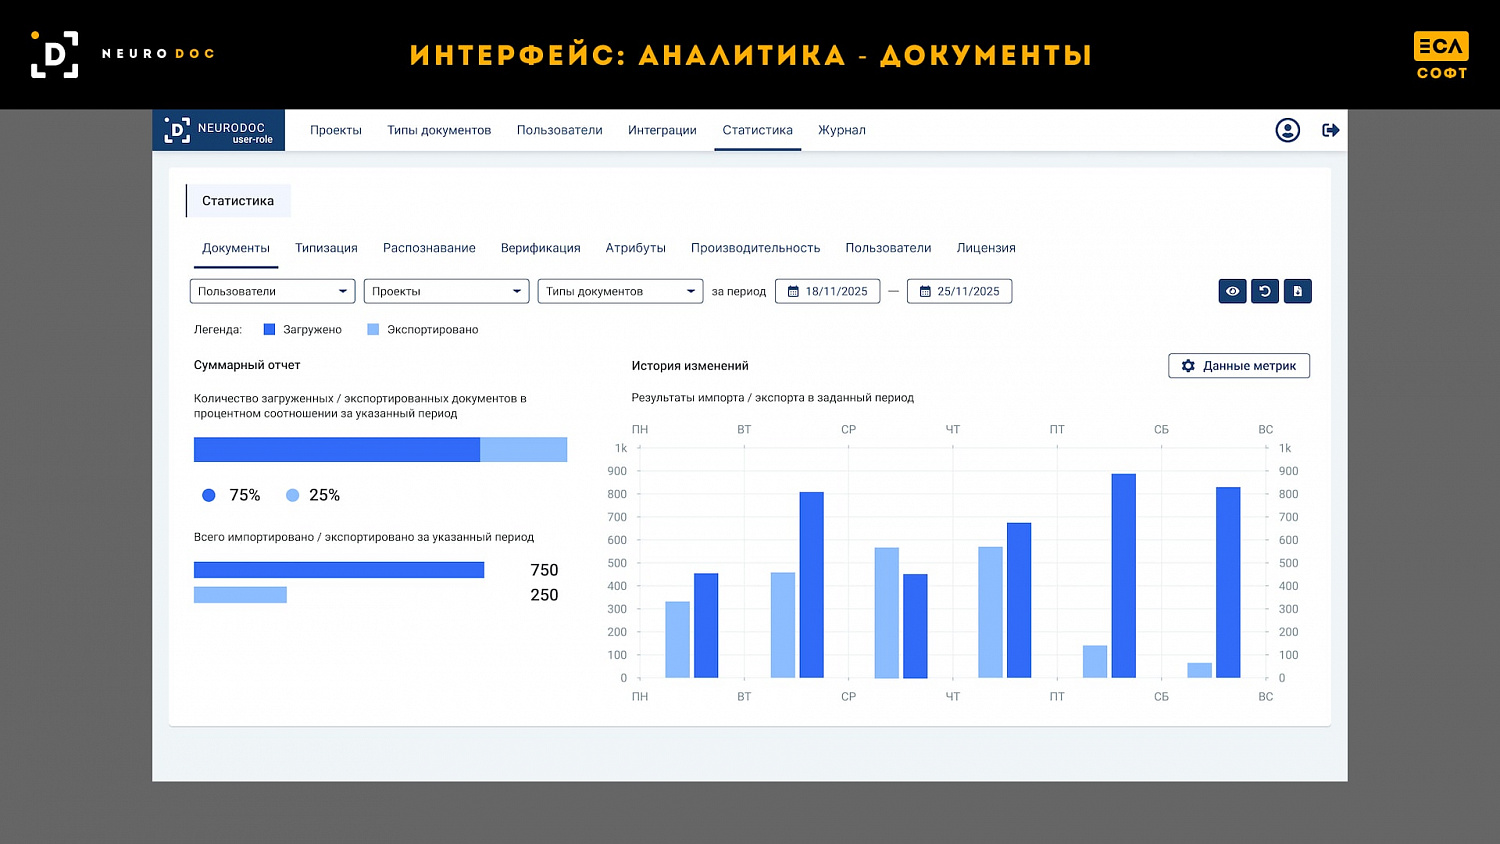Viewport: 1500px width, 844px height.
Task: Click the Данные метрик button
Action: (1239, 366)
